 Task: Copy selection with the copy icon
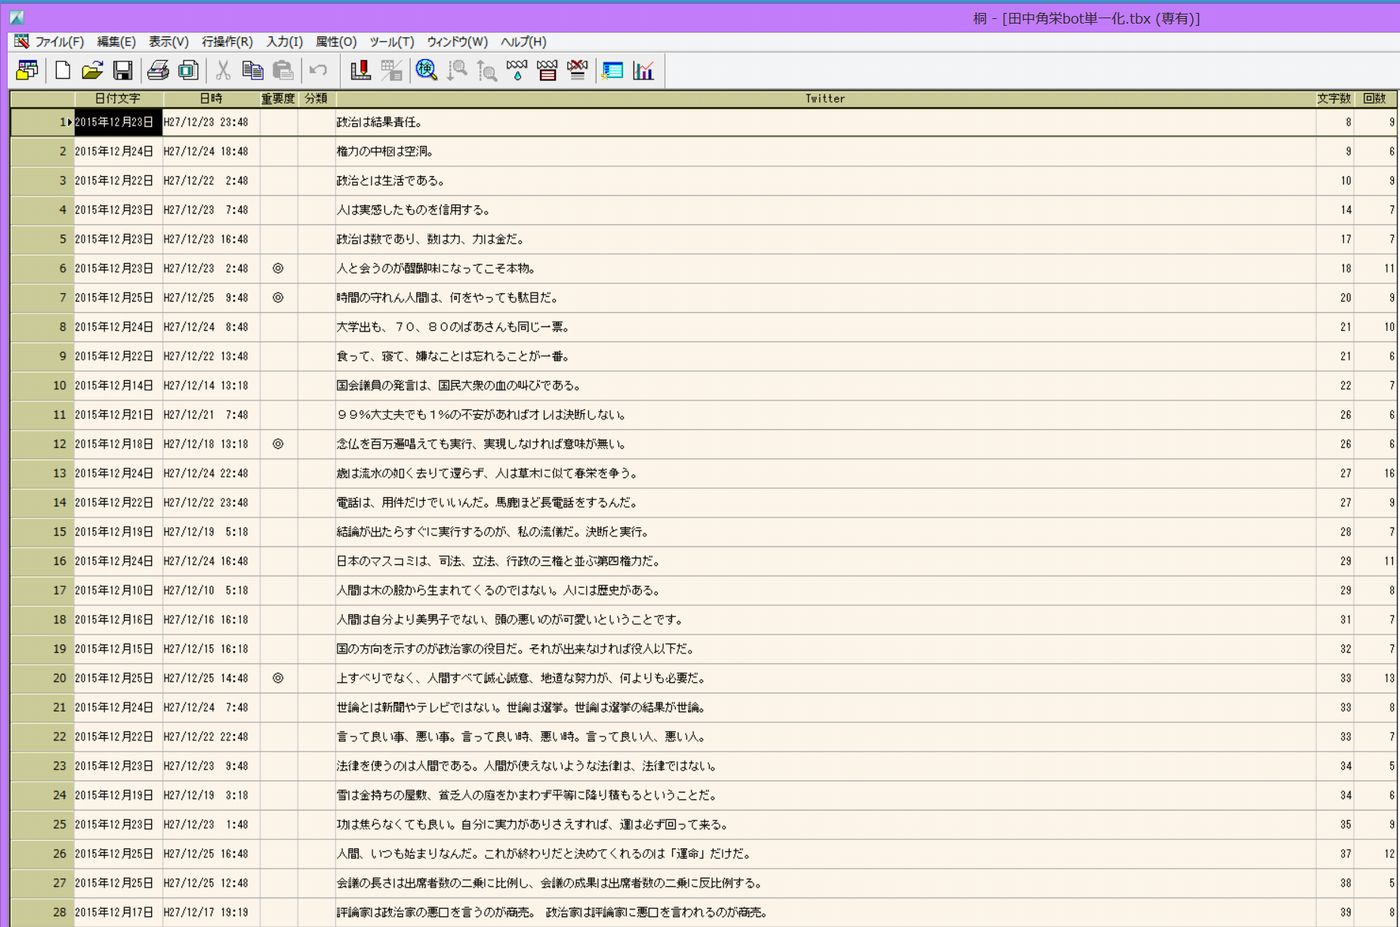pos(253,70)
